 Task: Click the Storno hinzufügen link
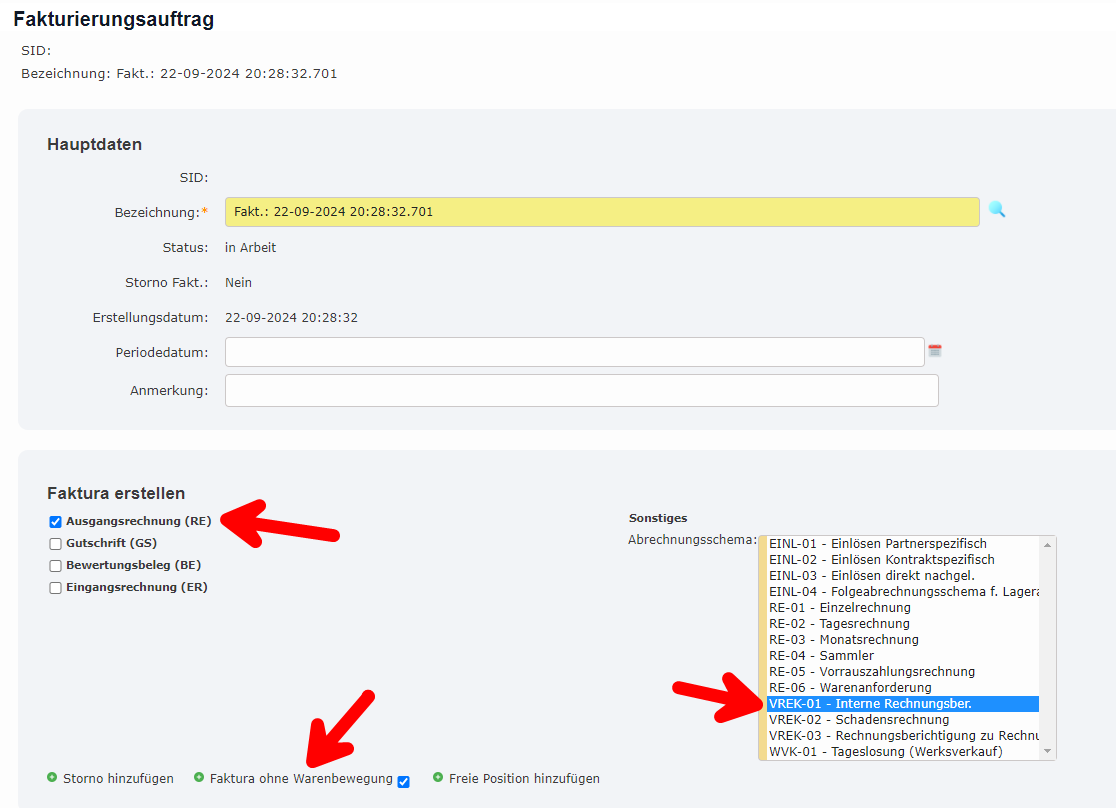(118, 778)
